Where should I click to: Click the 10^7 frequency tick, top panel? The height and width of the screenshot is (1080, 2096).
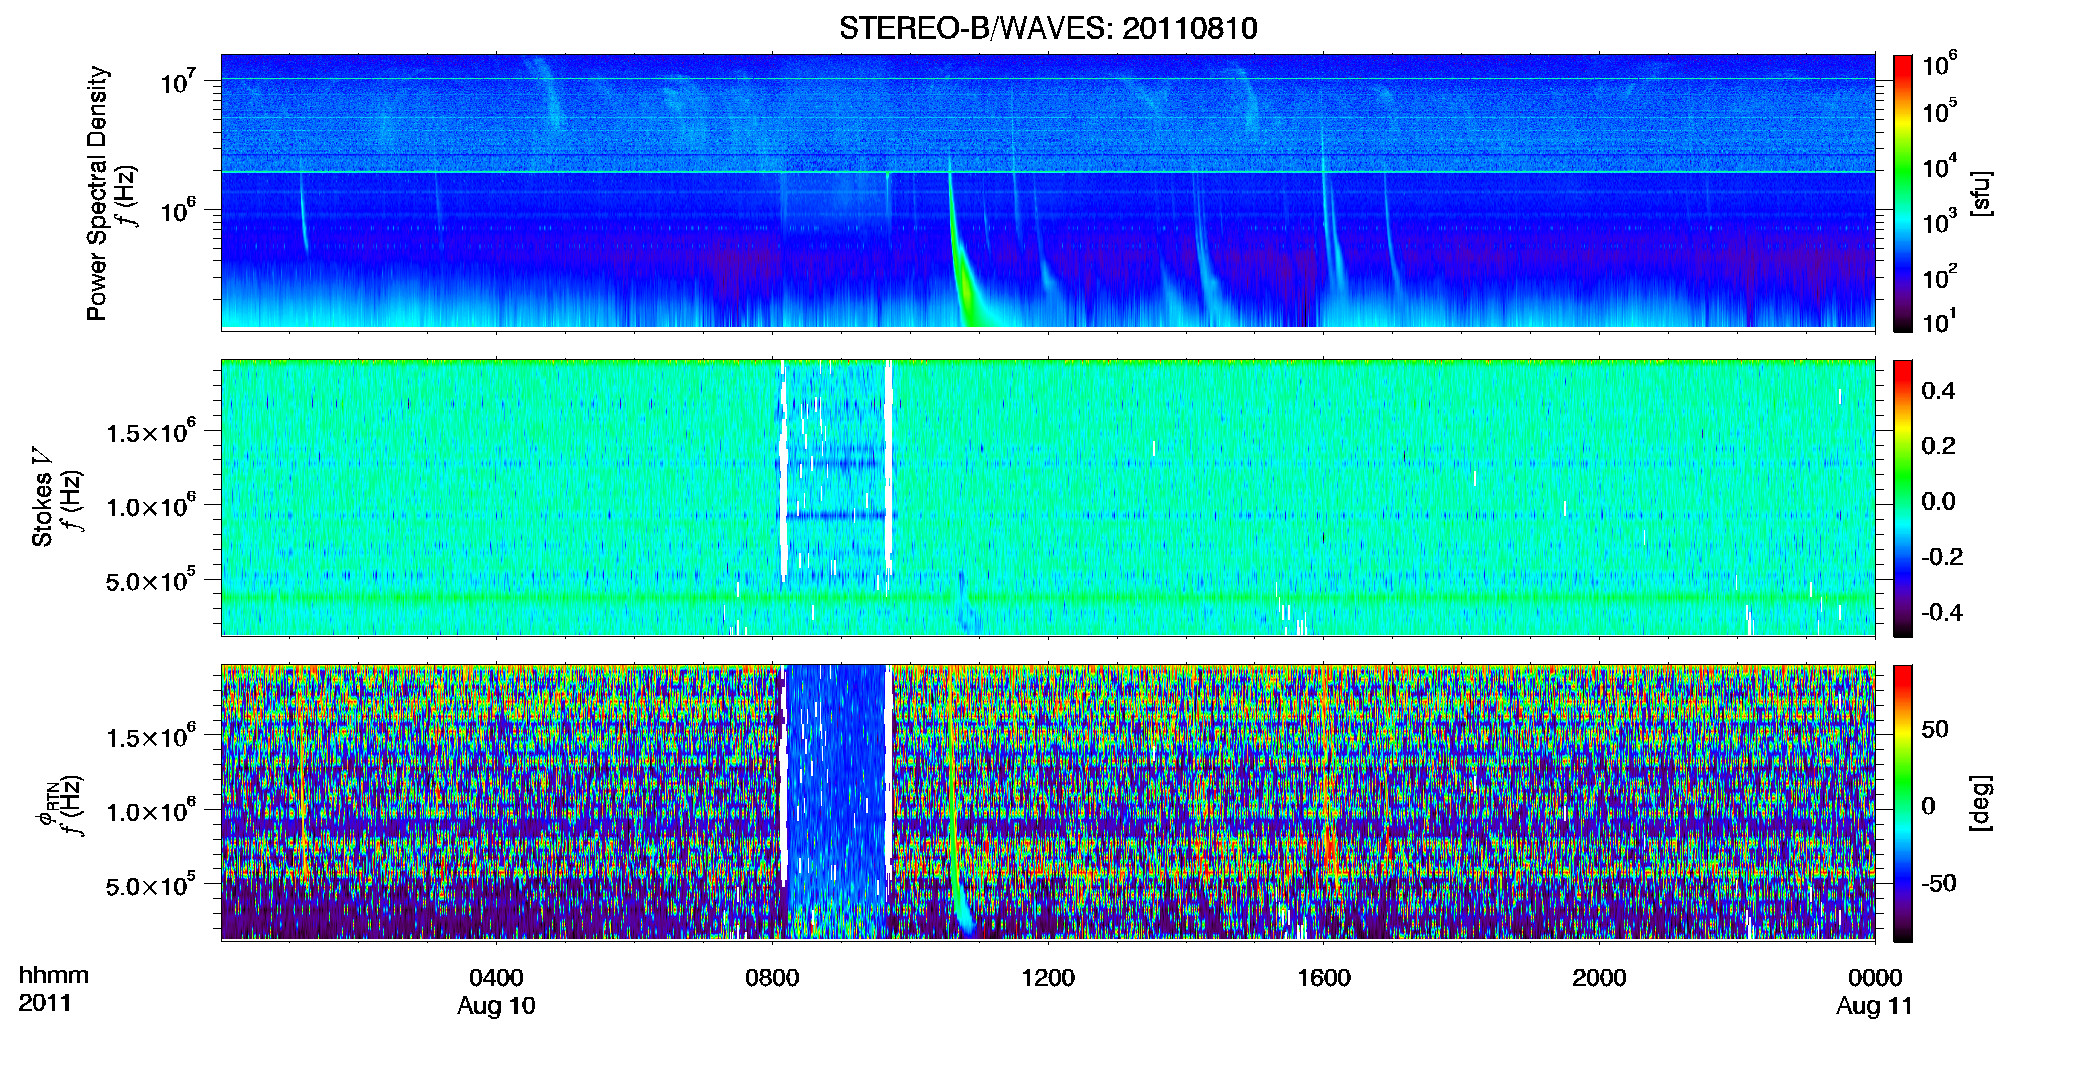tap(177, 81)
